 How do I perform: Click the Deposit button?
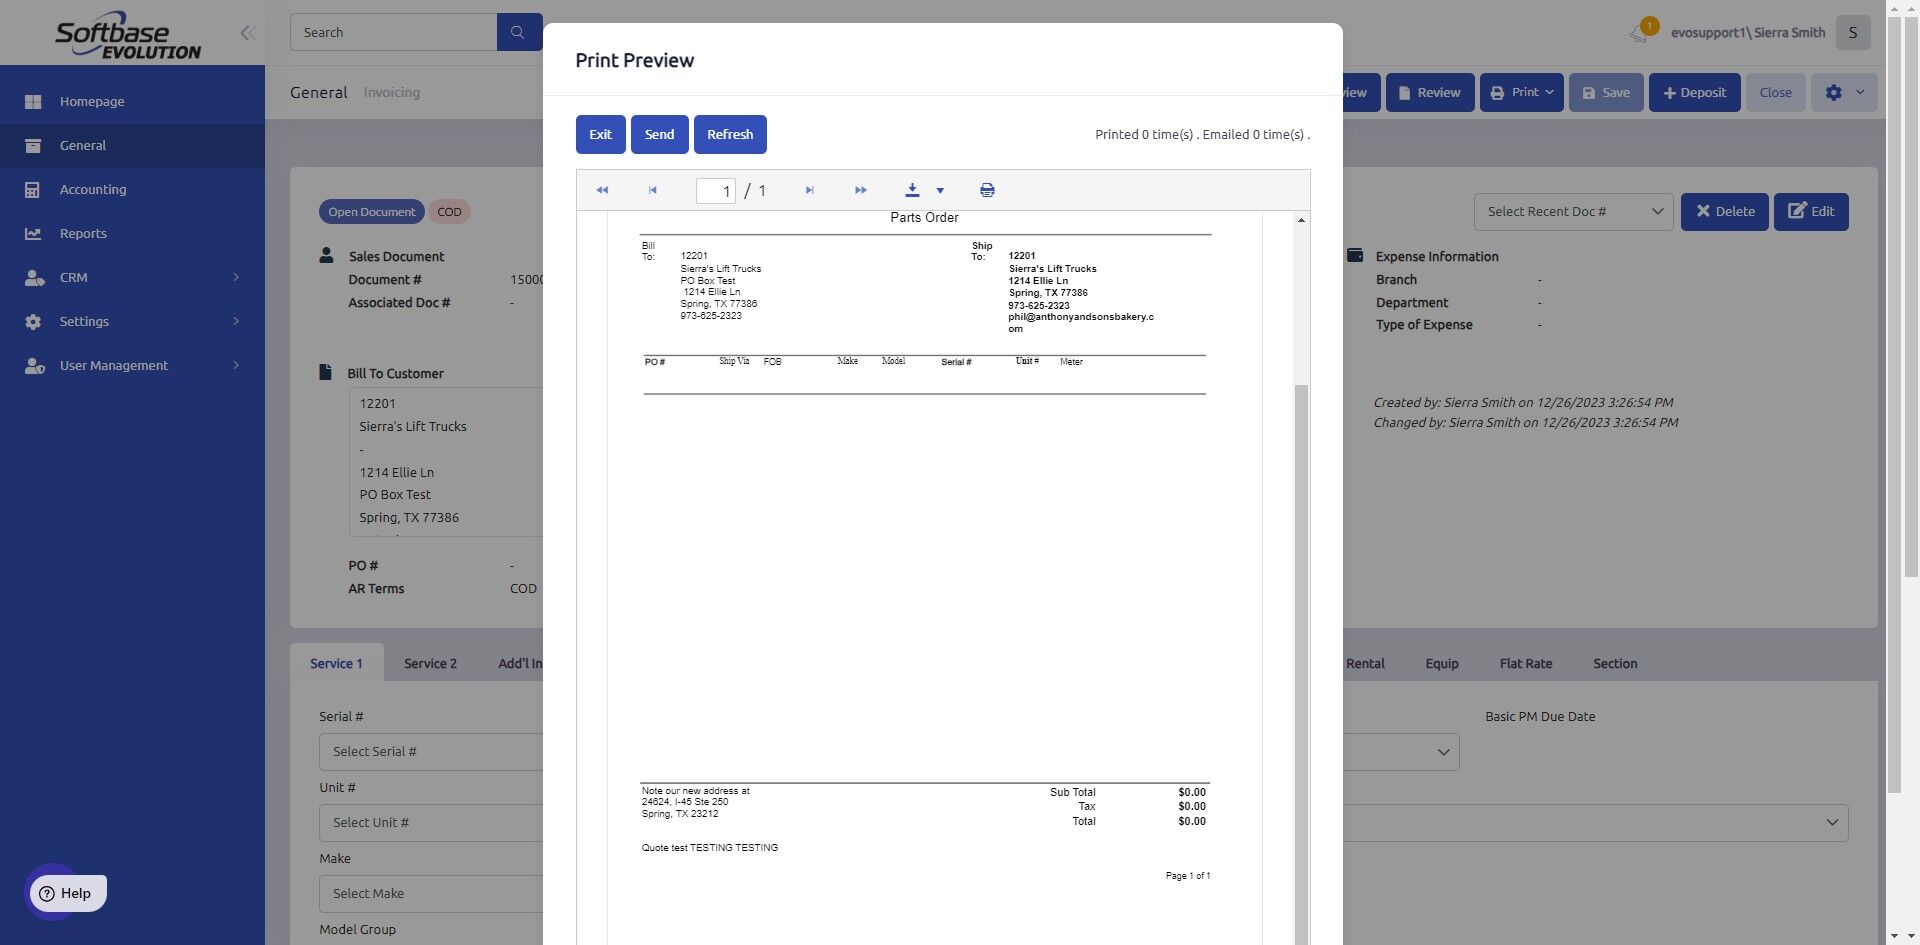click(1694, 92)
